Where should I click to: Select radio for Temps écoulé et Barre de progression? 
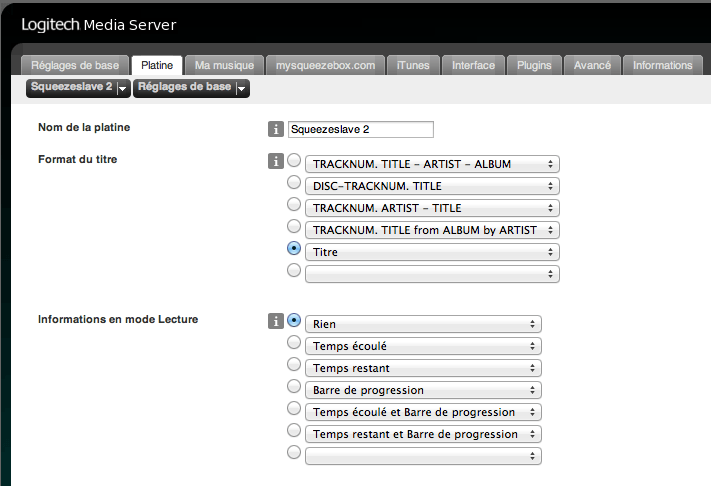coord(294,408)
